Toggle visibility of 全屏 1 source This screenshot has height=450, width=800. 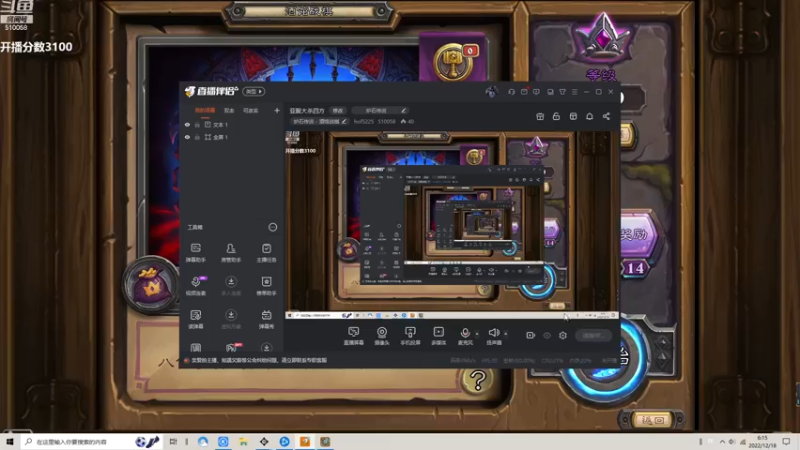(x=187, y=137)
